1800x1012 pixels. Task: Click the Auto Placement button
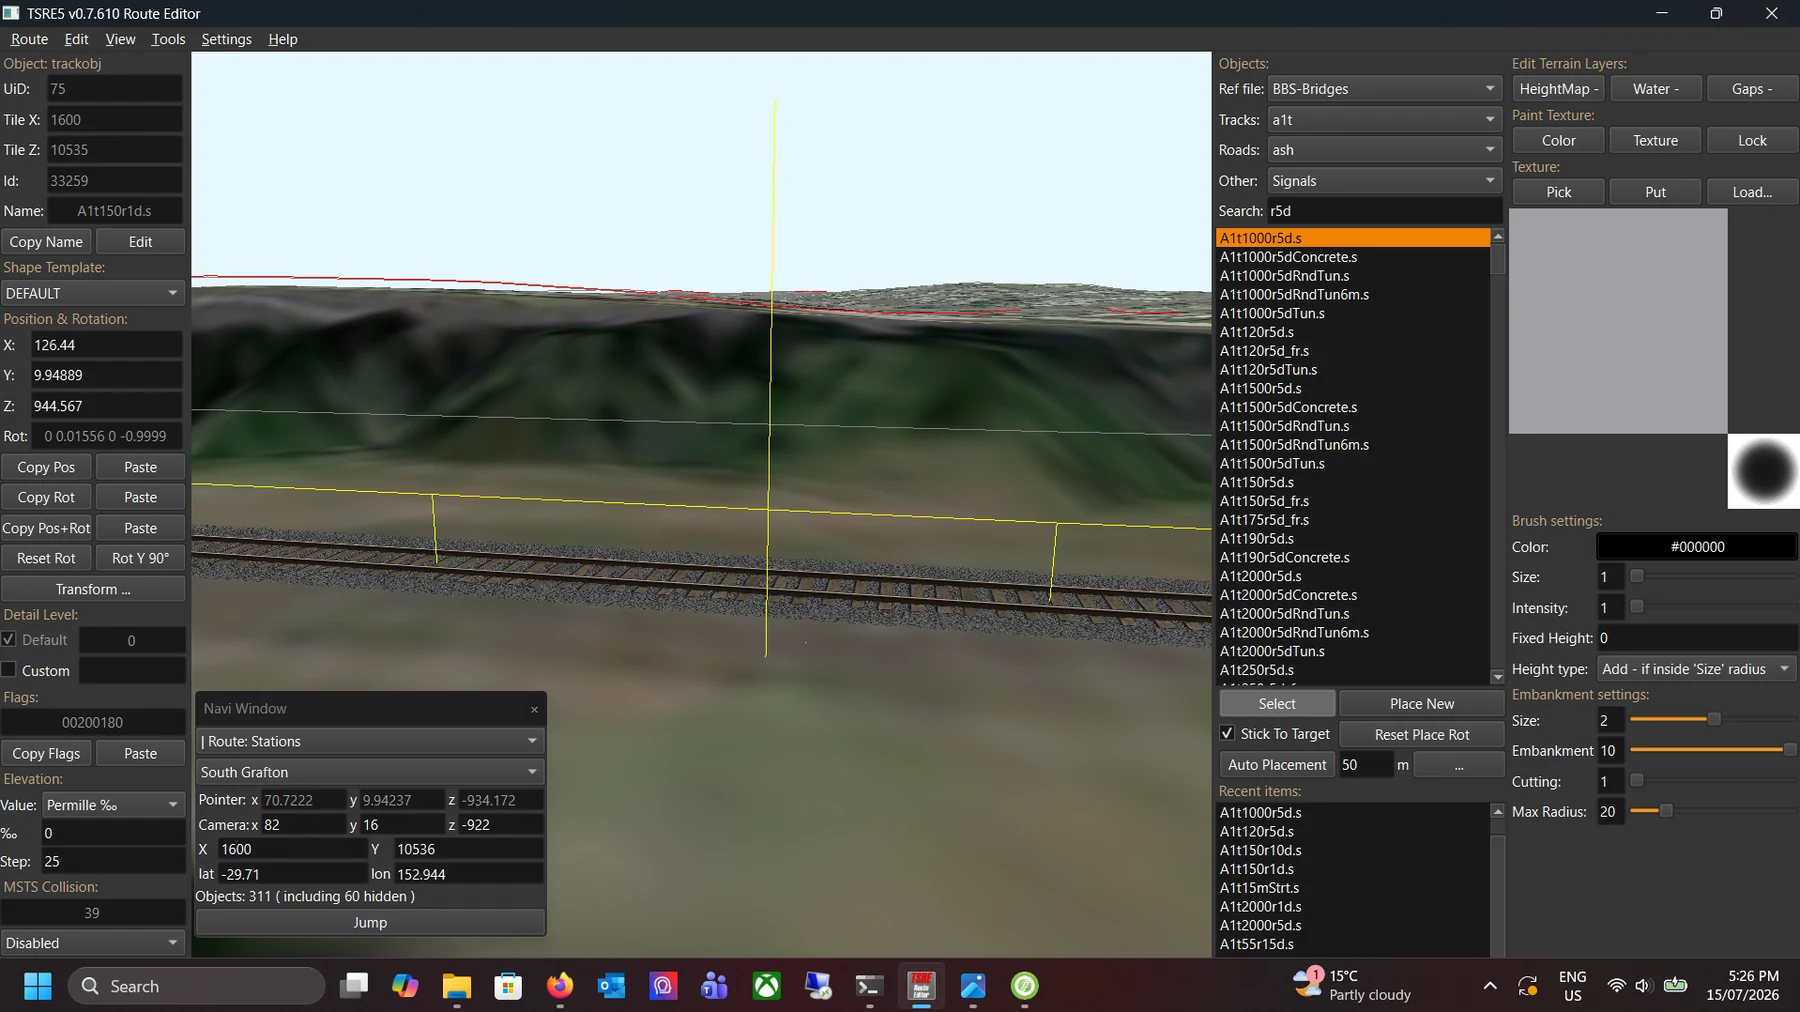tap(1277, 765)
